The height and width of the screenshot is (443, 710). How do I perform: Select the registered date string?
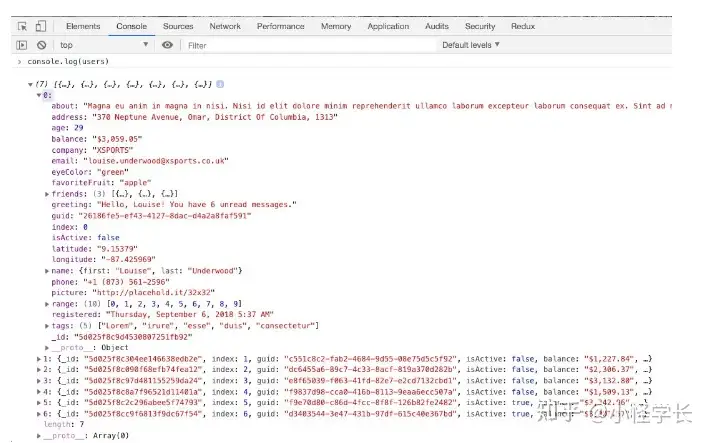click(190, 314)
